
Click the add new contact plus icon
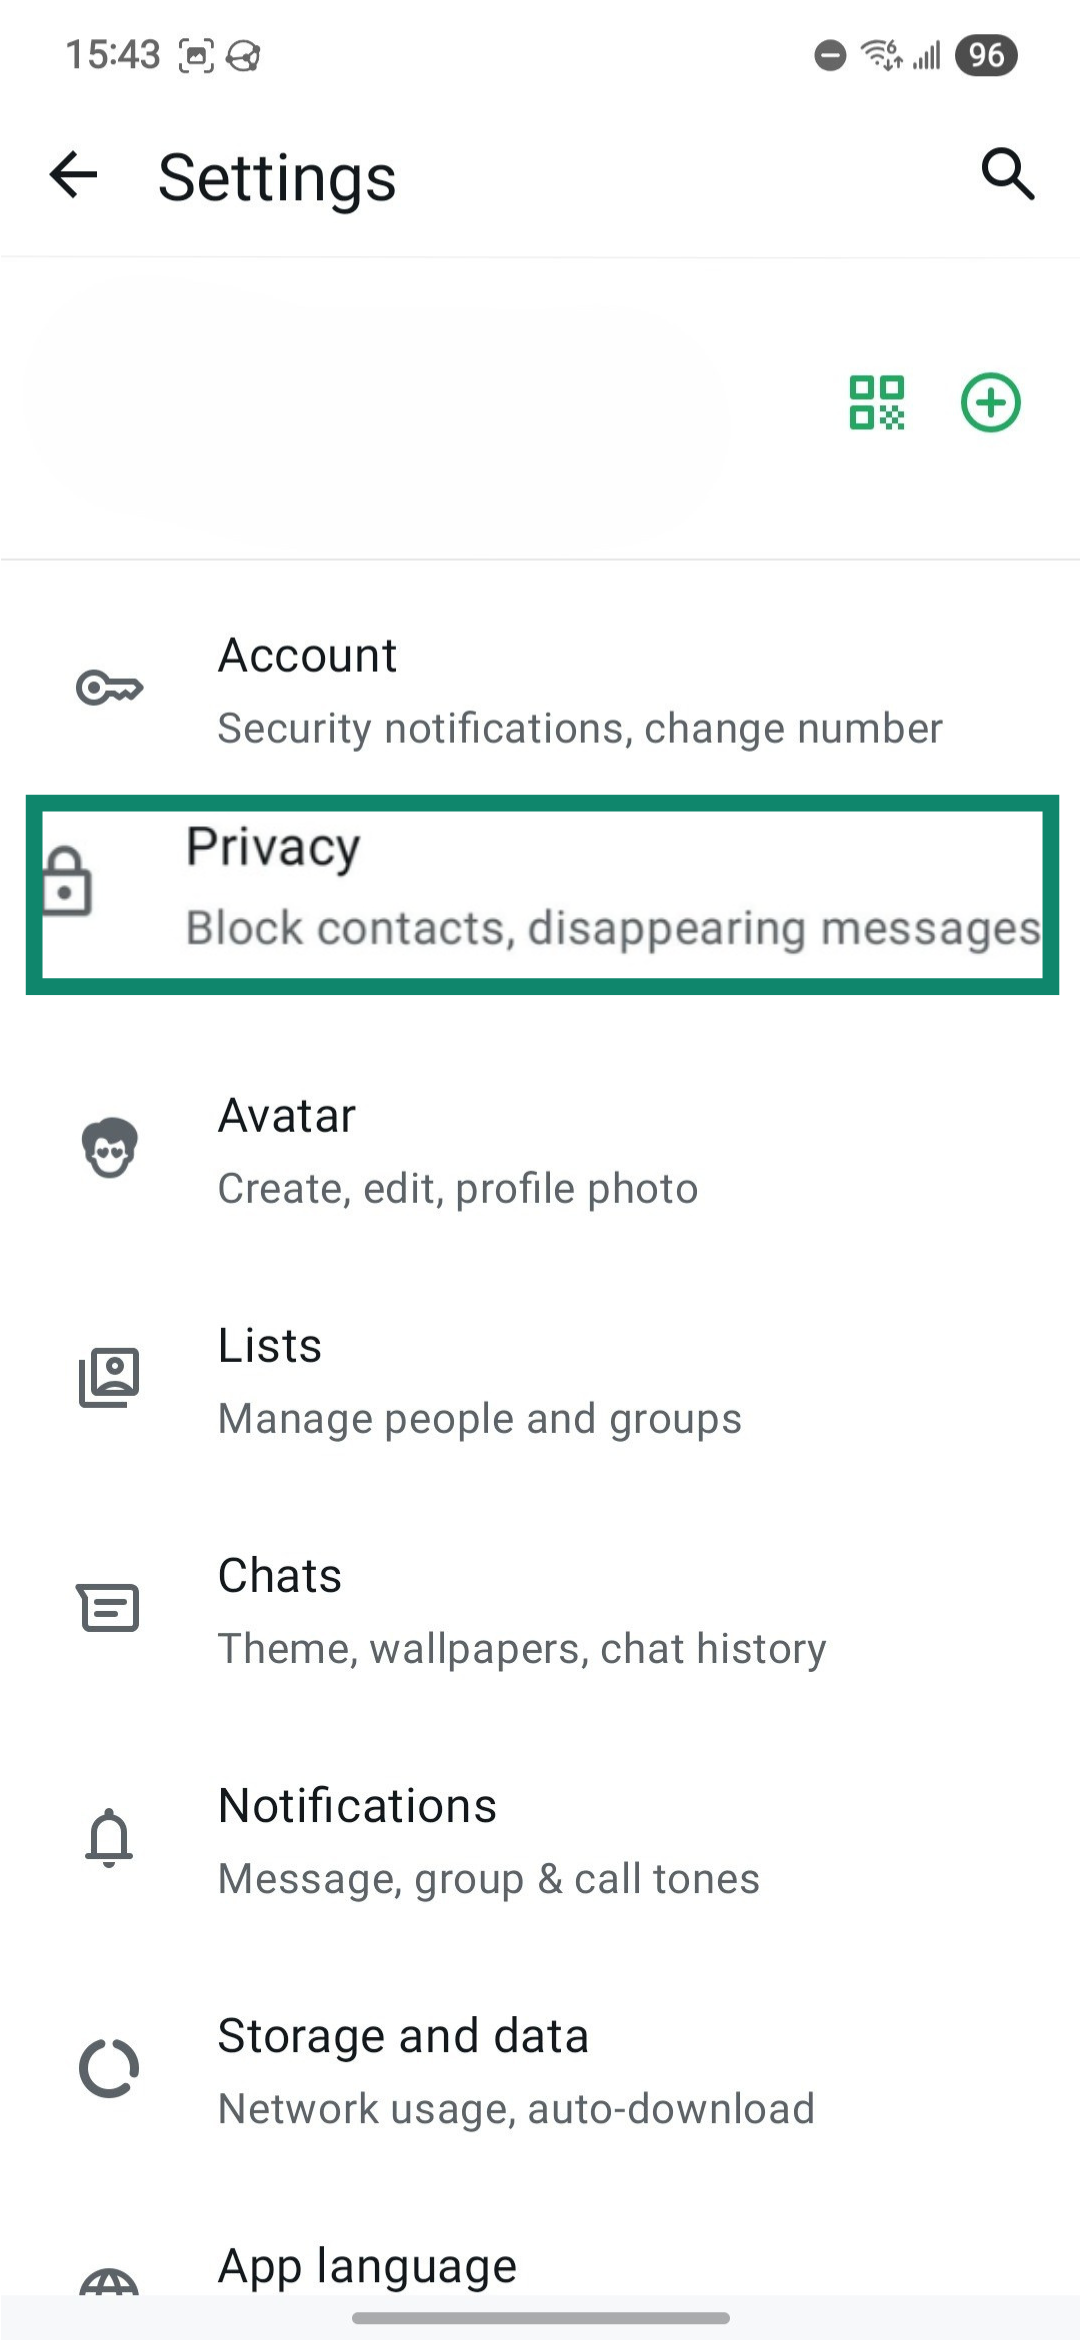pyautogui.click(x=992, y=402)
